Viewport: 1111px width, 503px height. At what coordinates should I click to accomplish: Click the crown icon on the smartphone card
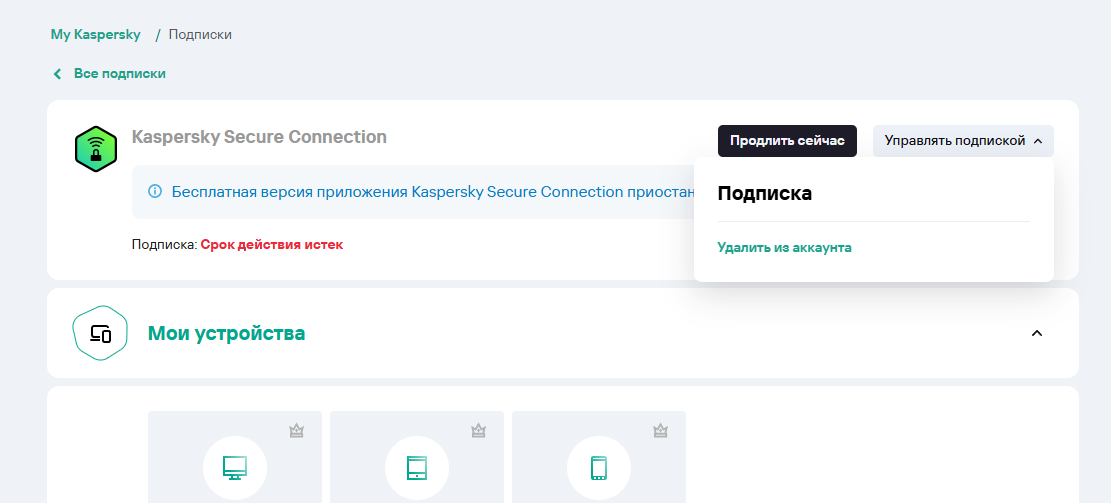coord(660,431)
